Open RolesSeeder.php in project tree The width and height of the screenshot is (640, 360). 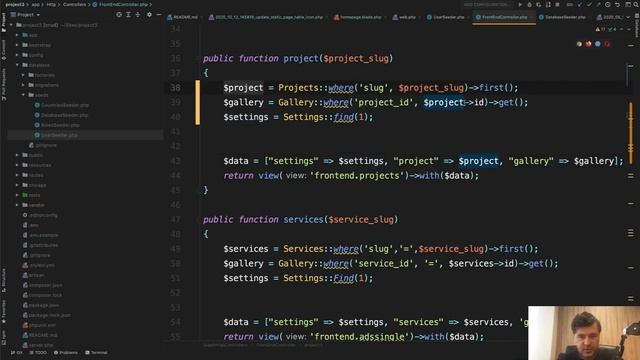58,125
